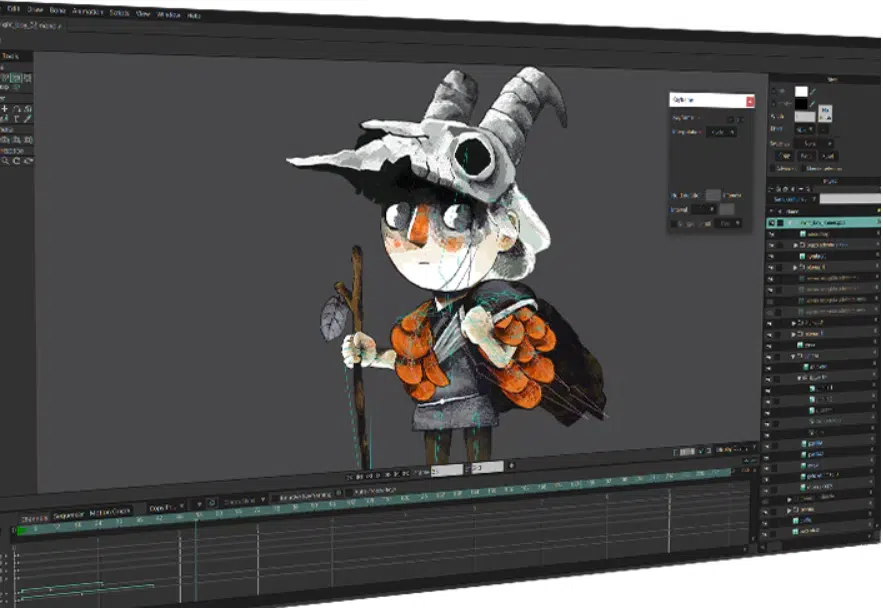Screen dimensions: 883x609
Task: Click the current Frame number field
Action: click(x=447, y=469)
